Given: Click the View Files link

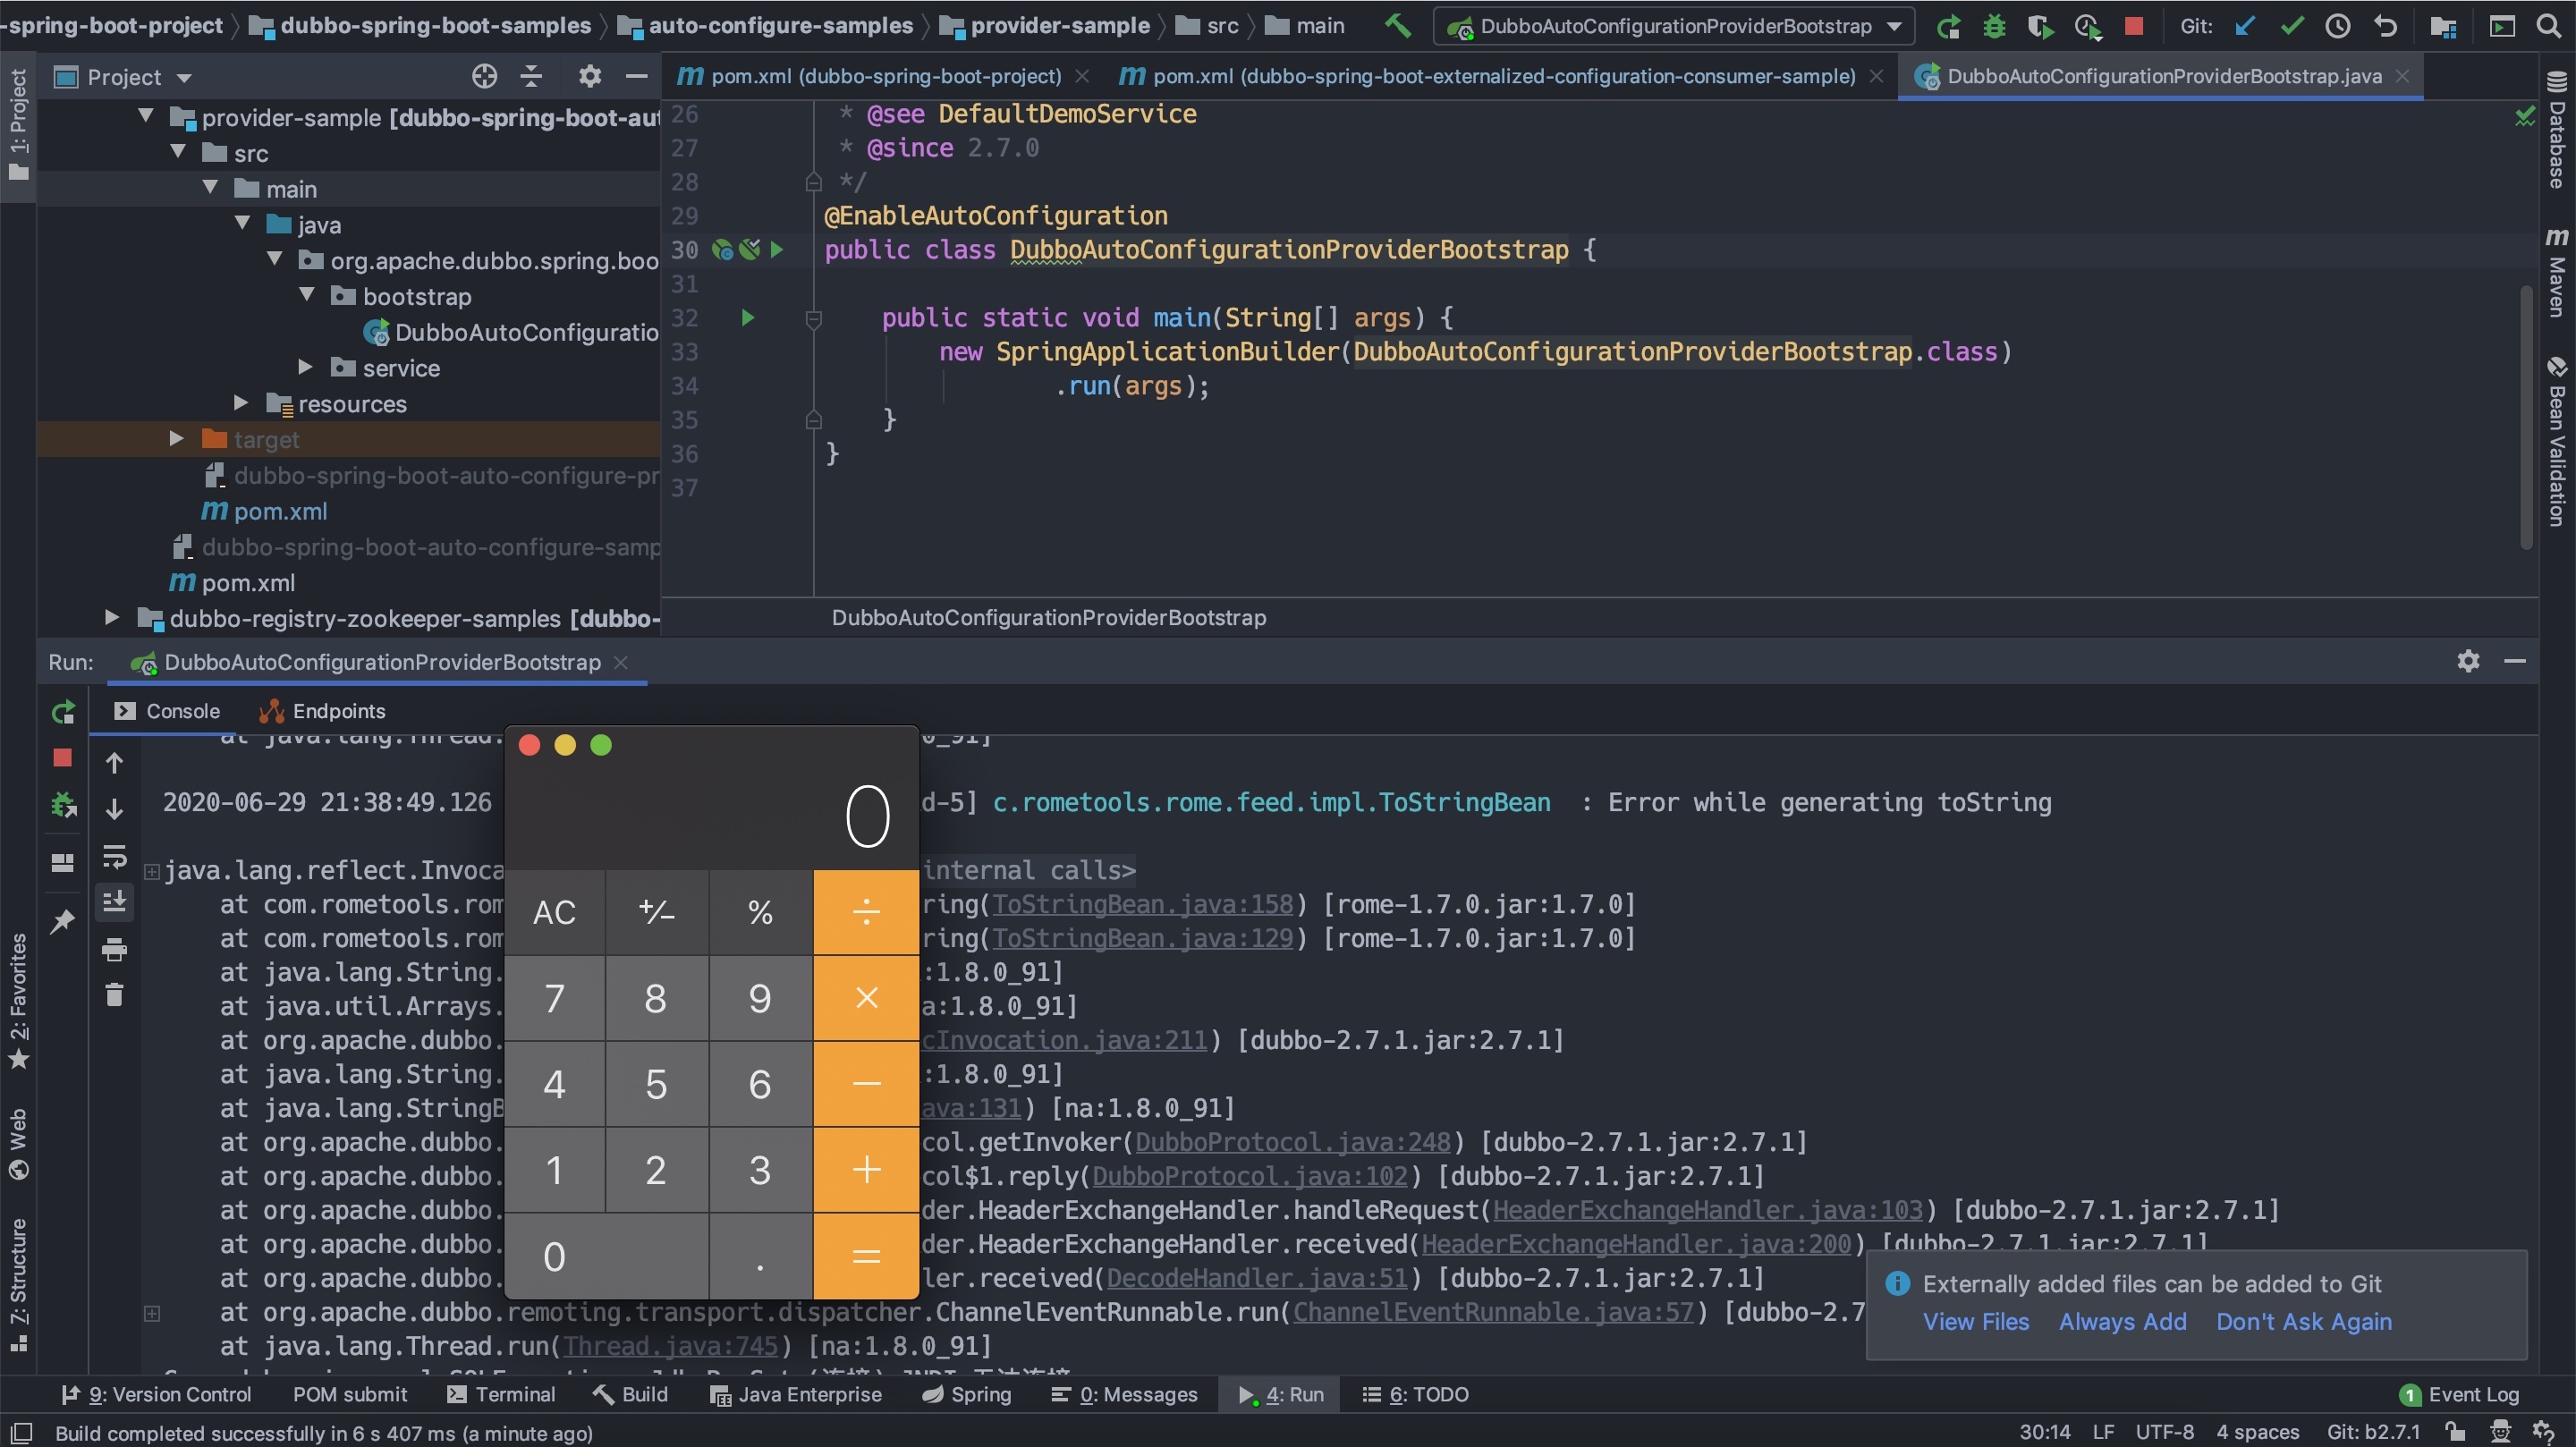Looking at the screenshot, I should tap(1975, 1321).
